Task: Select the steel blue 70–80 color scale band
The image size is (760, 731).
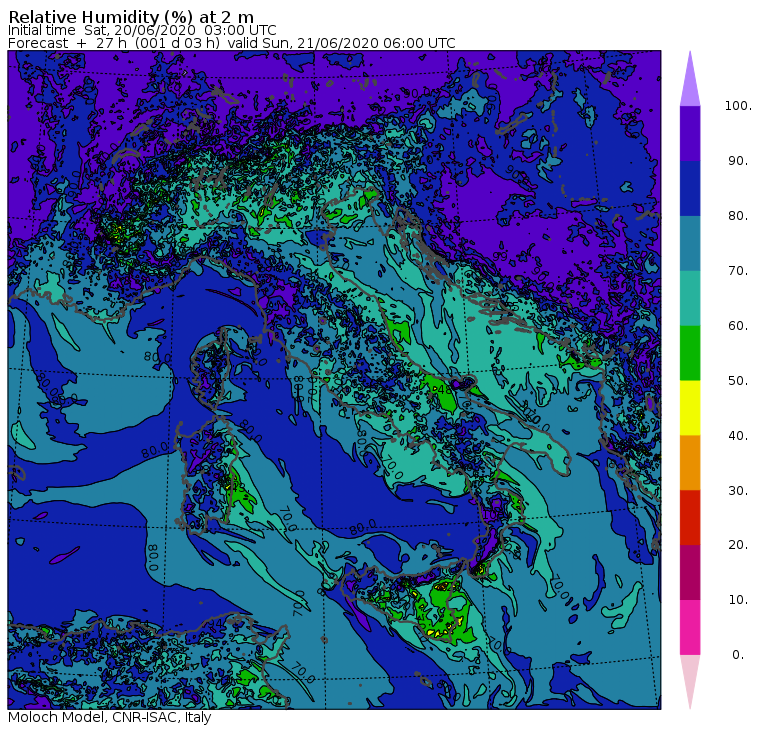Action: [x=690, y=243]
